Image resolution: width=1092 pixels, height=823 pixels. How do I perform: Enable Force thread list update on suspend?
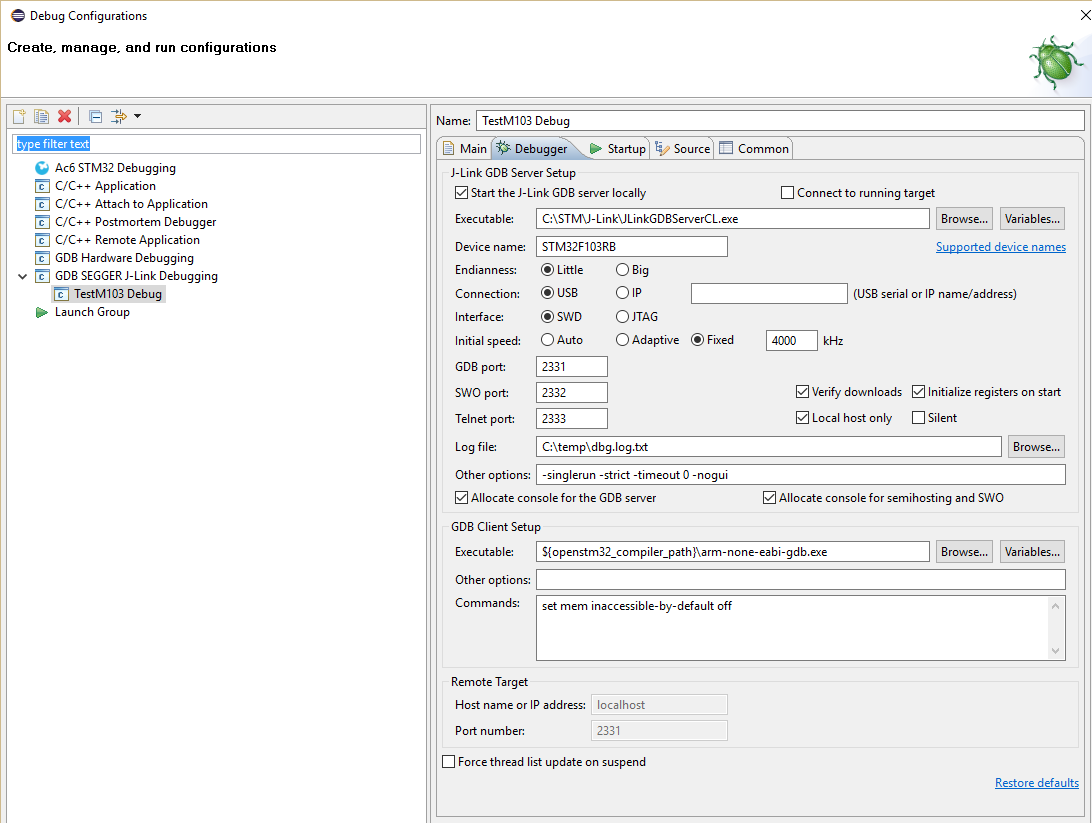tap(449, 762)
